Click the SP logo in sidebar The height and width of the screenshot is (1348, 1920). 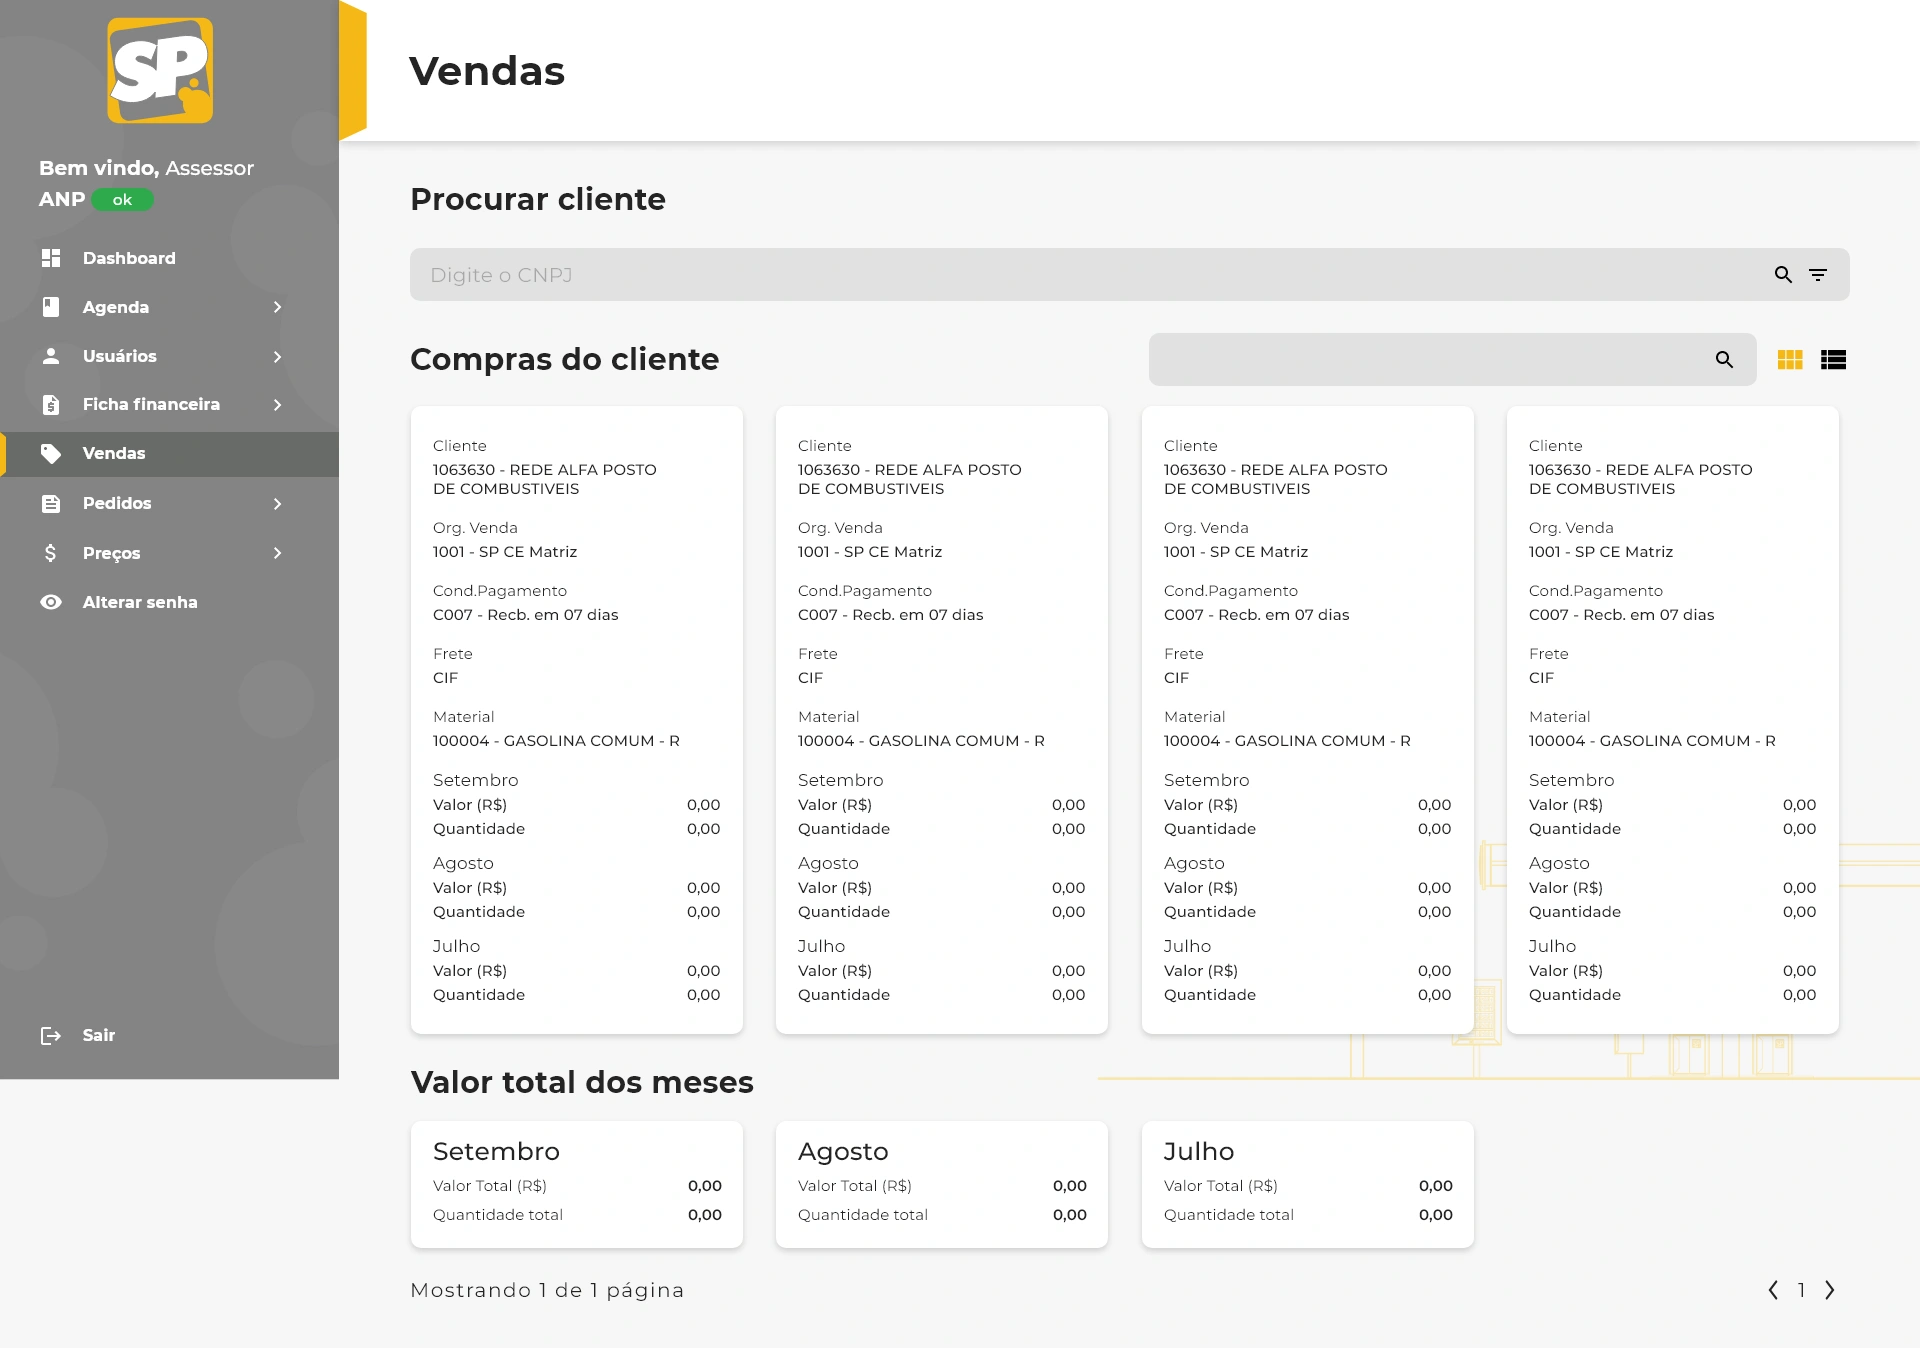tap(160, 70)
